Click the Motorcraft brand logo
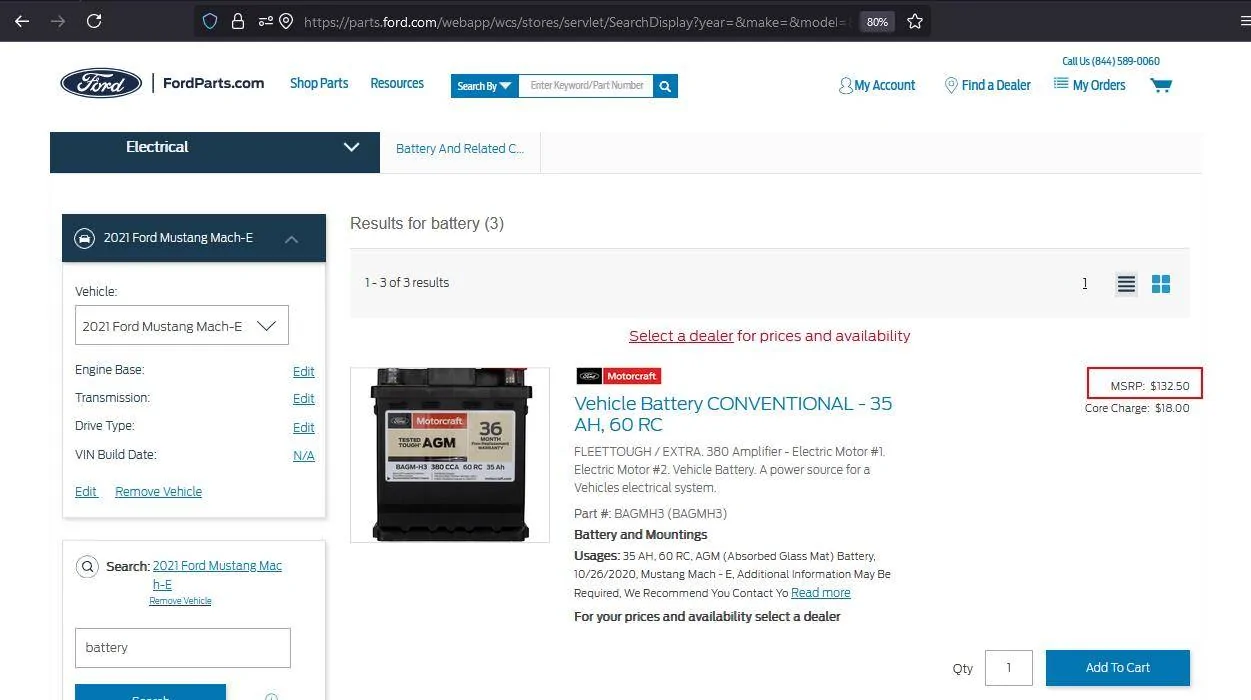This screenshot has width=1251, height=700. pos(619,376)
